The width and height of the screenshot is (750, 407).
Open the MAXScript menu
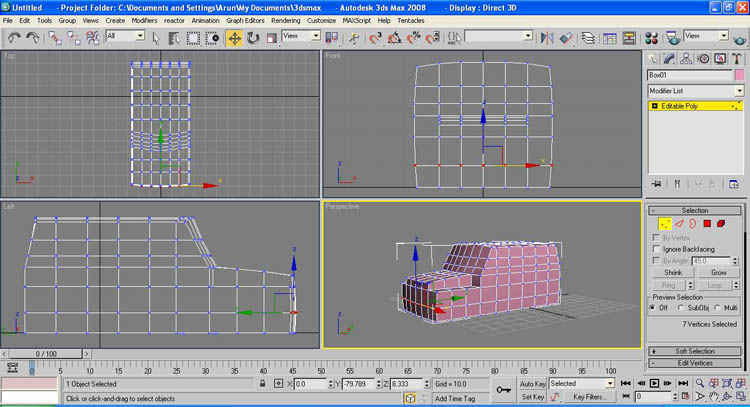(356, 21)
